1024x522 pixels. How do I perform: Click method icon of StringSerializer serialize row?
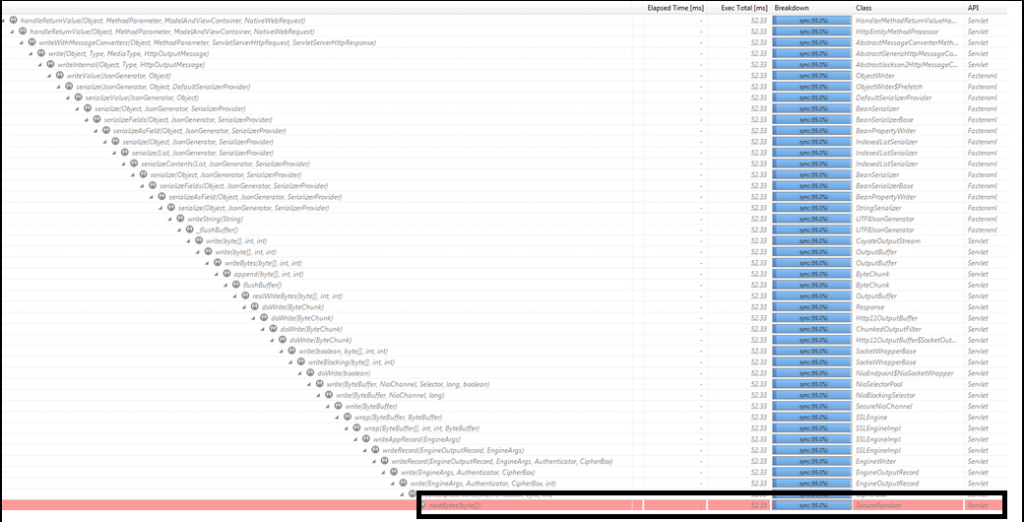(x=171, y=208)
